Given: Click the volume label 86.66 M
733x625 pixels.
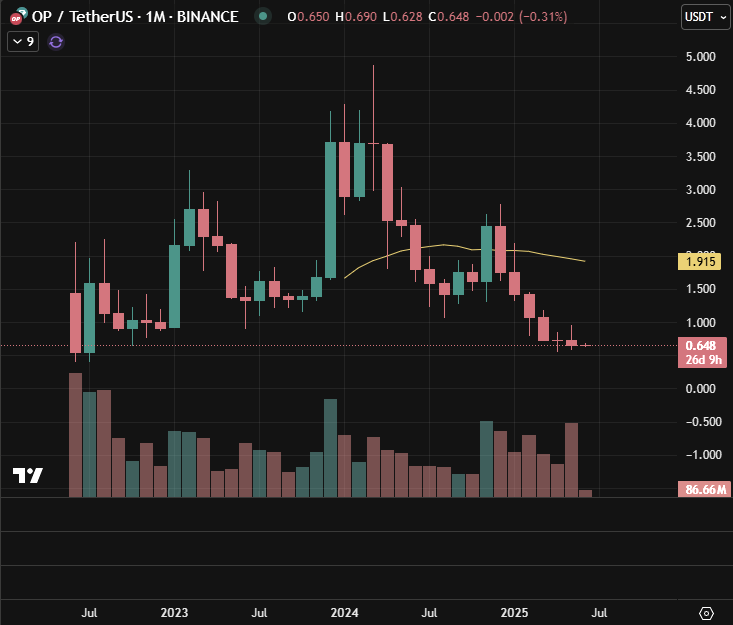Looking at the screenshot, I should pyautogui.click(x=705, y=489).
